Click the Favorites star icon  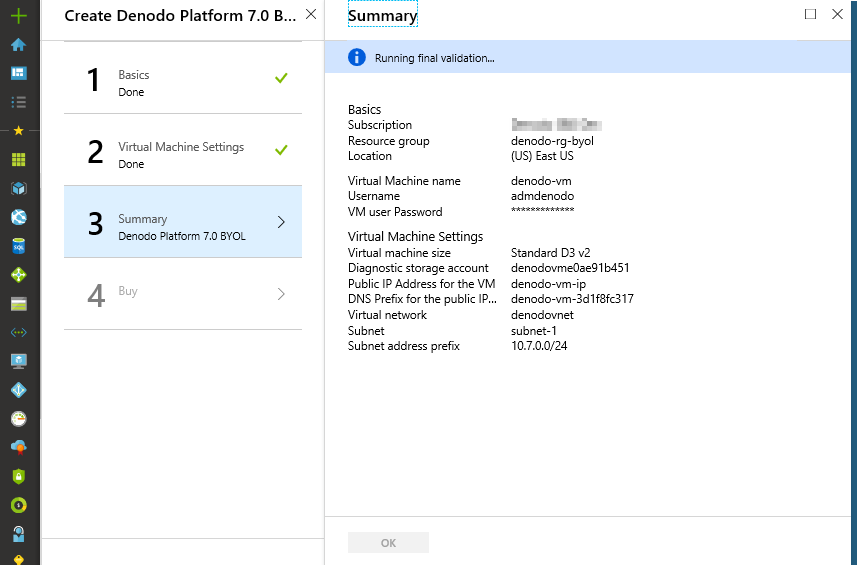point(19,131)
